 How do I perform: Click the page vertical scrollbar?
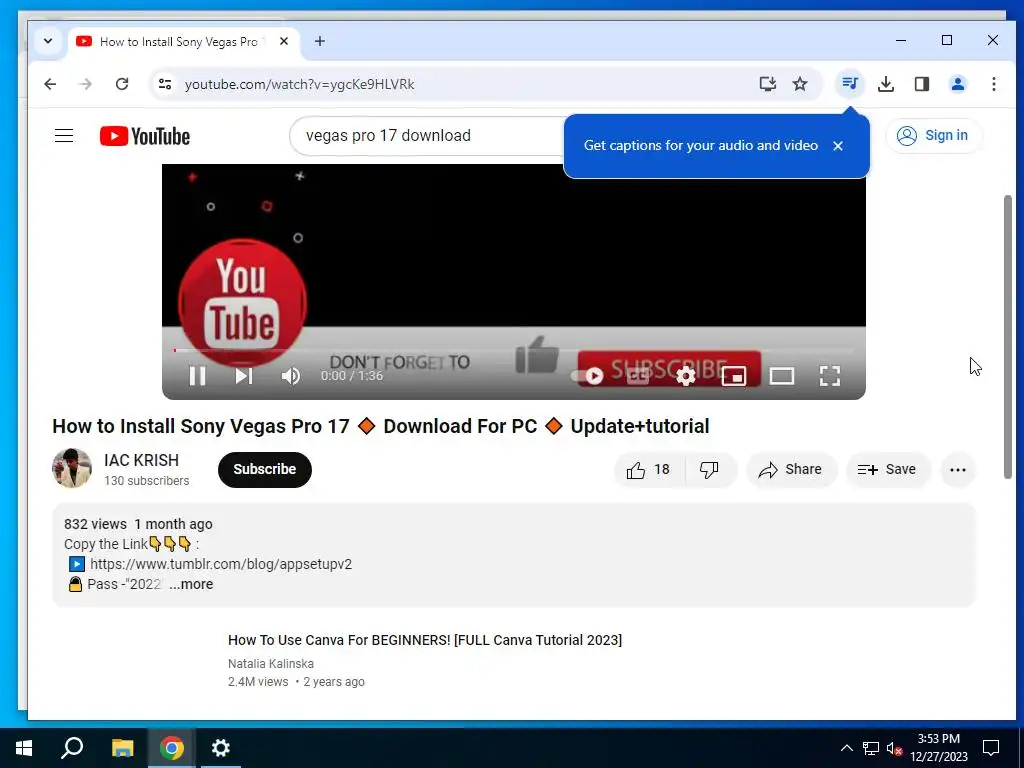coord(1008,336)
